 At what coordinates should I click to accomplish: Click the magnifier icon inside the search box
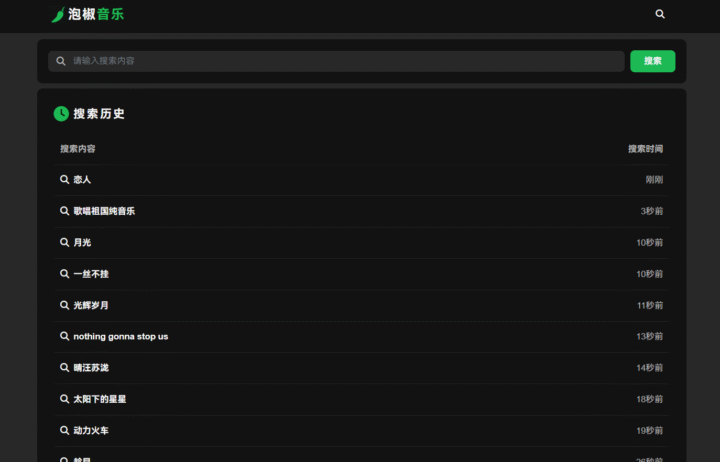point(61,61)
